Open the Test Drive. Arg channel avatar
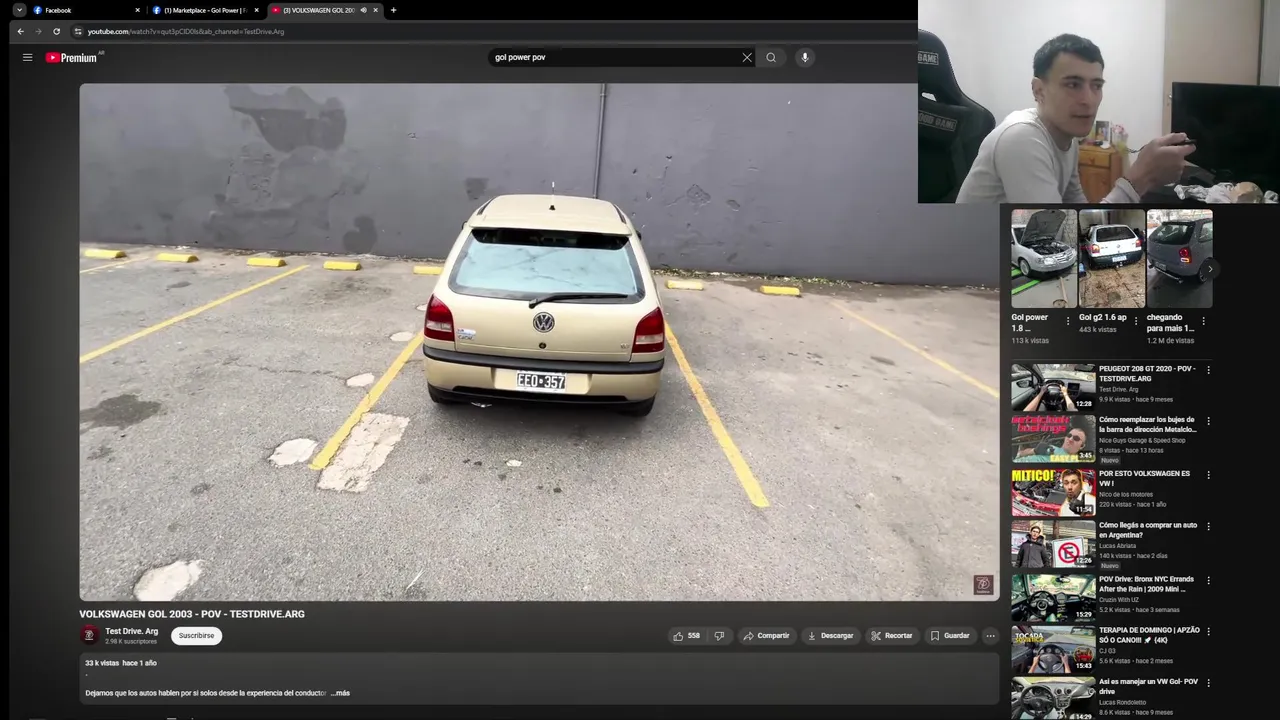 click(x=89, y=635)
